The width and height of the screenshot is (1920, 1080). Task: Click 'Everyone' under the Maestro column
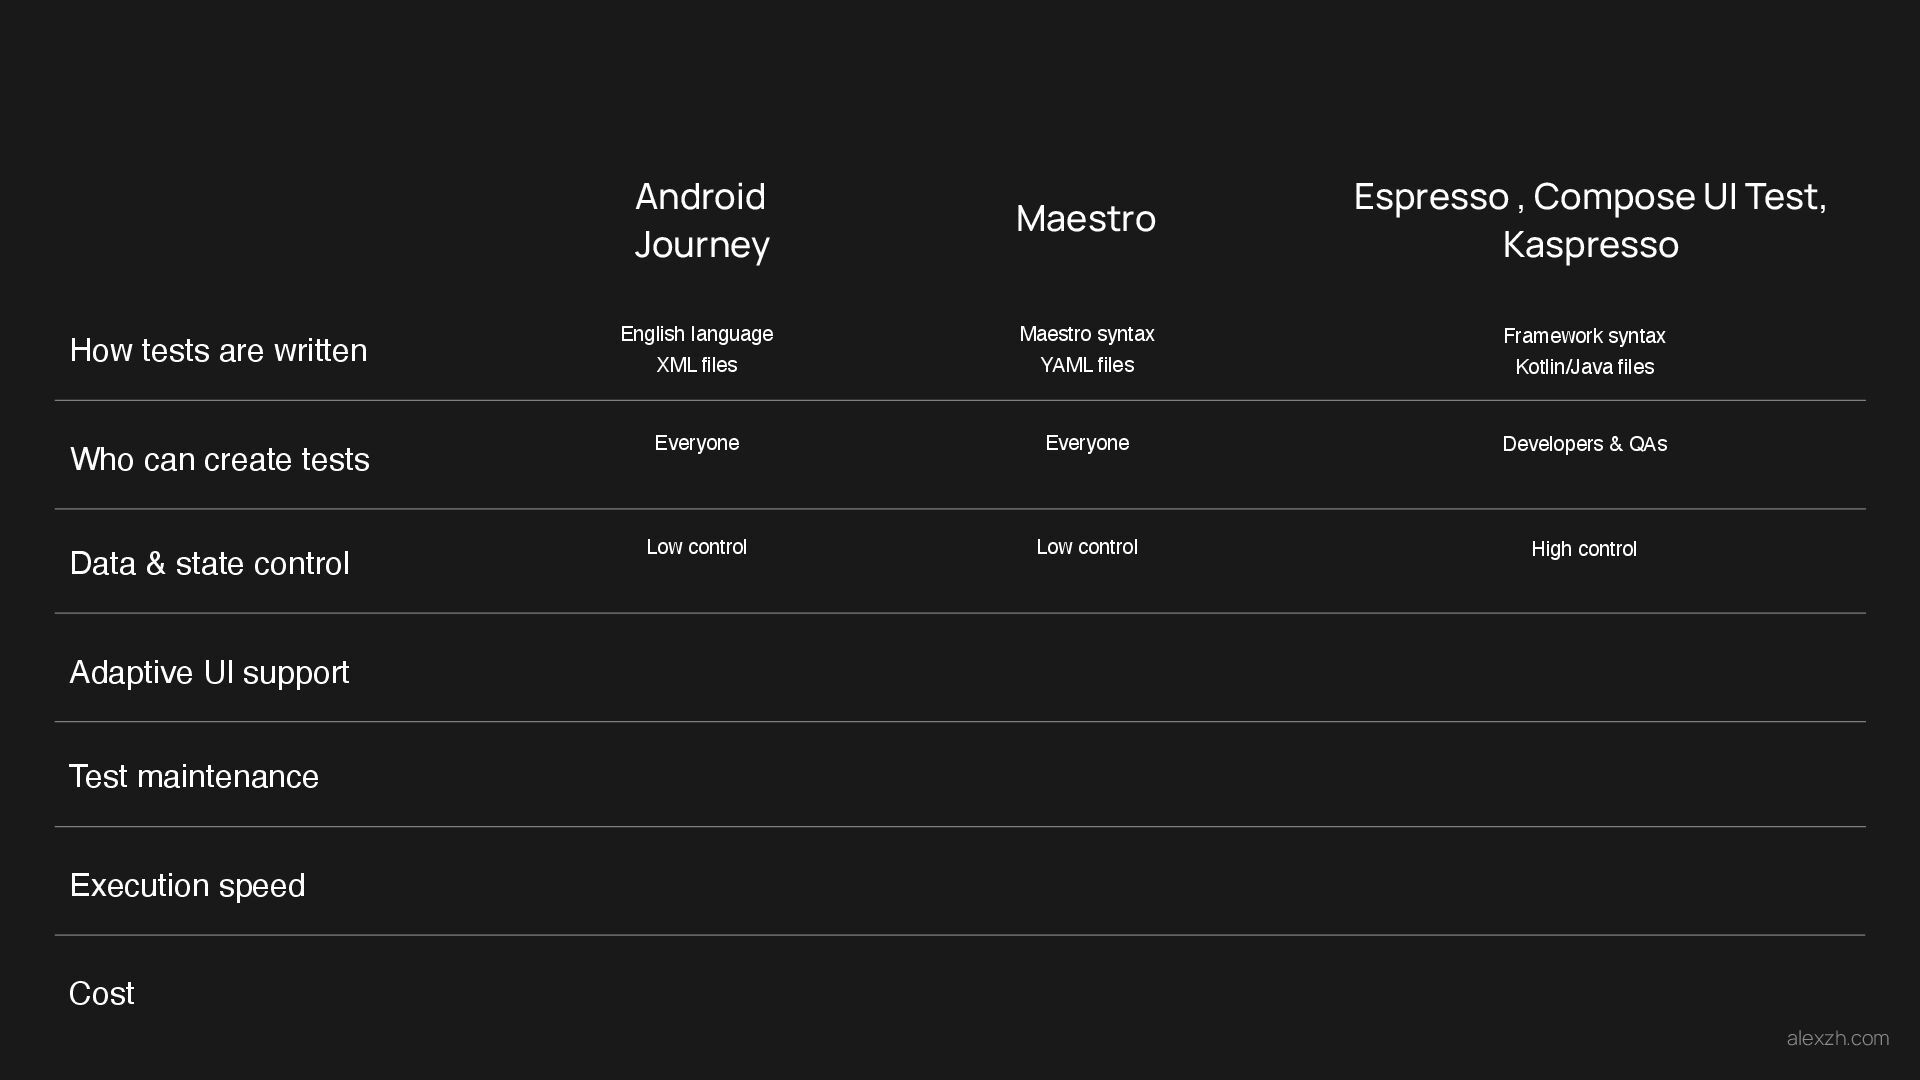pyautogui.click(x=1087, y=443)
